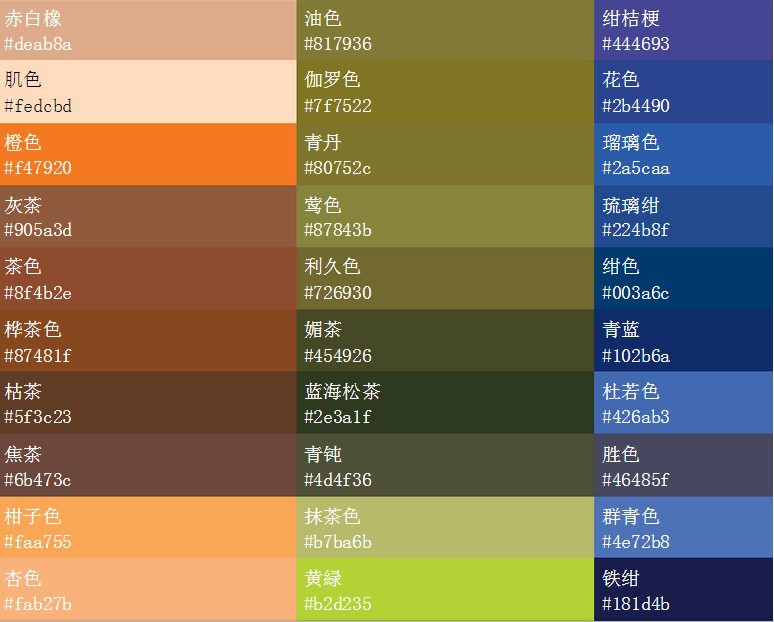Click the 桦茶色 #87481f swatch
Viewport: 774px width, 622px height.
click(148, 341)
